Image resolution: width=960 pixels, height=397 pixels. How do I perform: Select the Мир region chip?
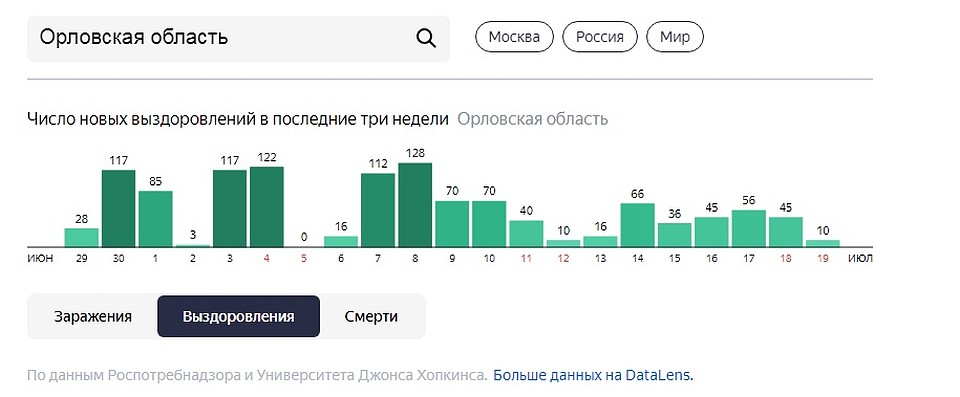click(x=675, y=37)
